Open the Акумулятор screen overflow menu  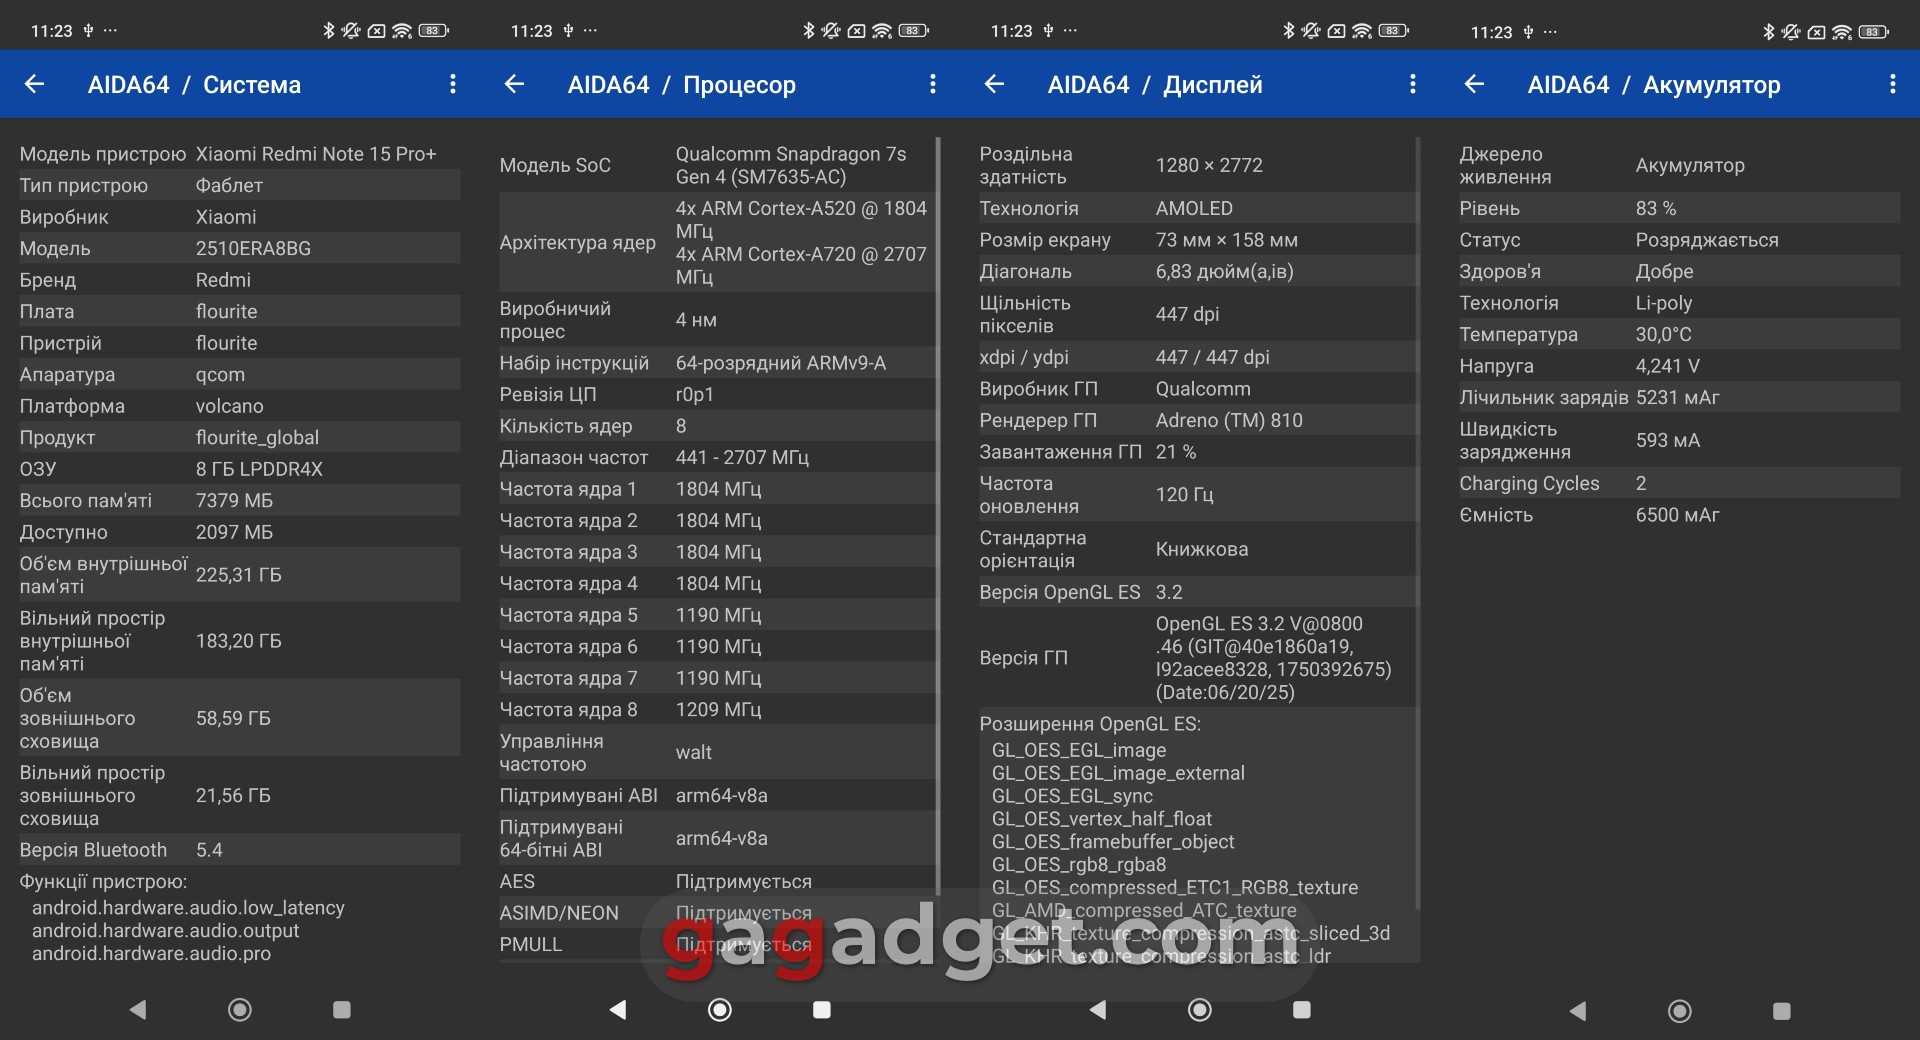coord(1892,85)
